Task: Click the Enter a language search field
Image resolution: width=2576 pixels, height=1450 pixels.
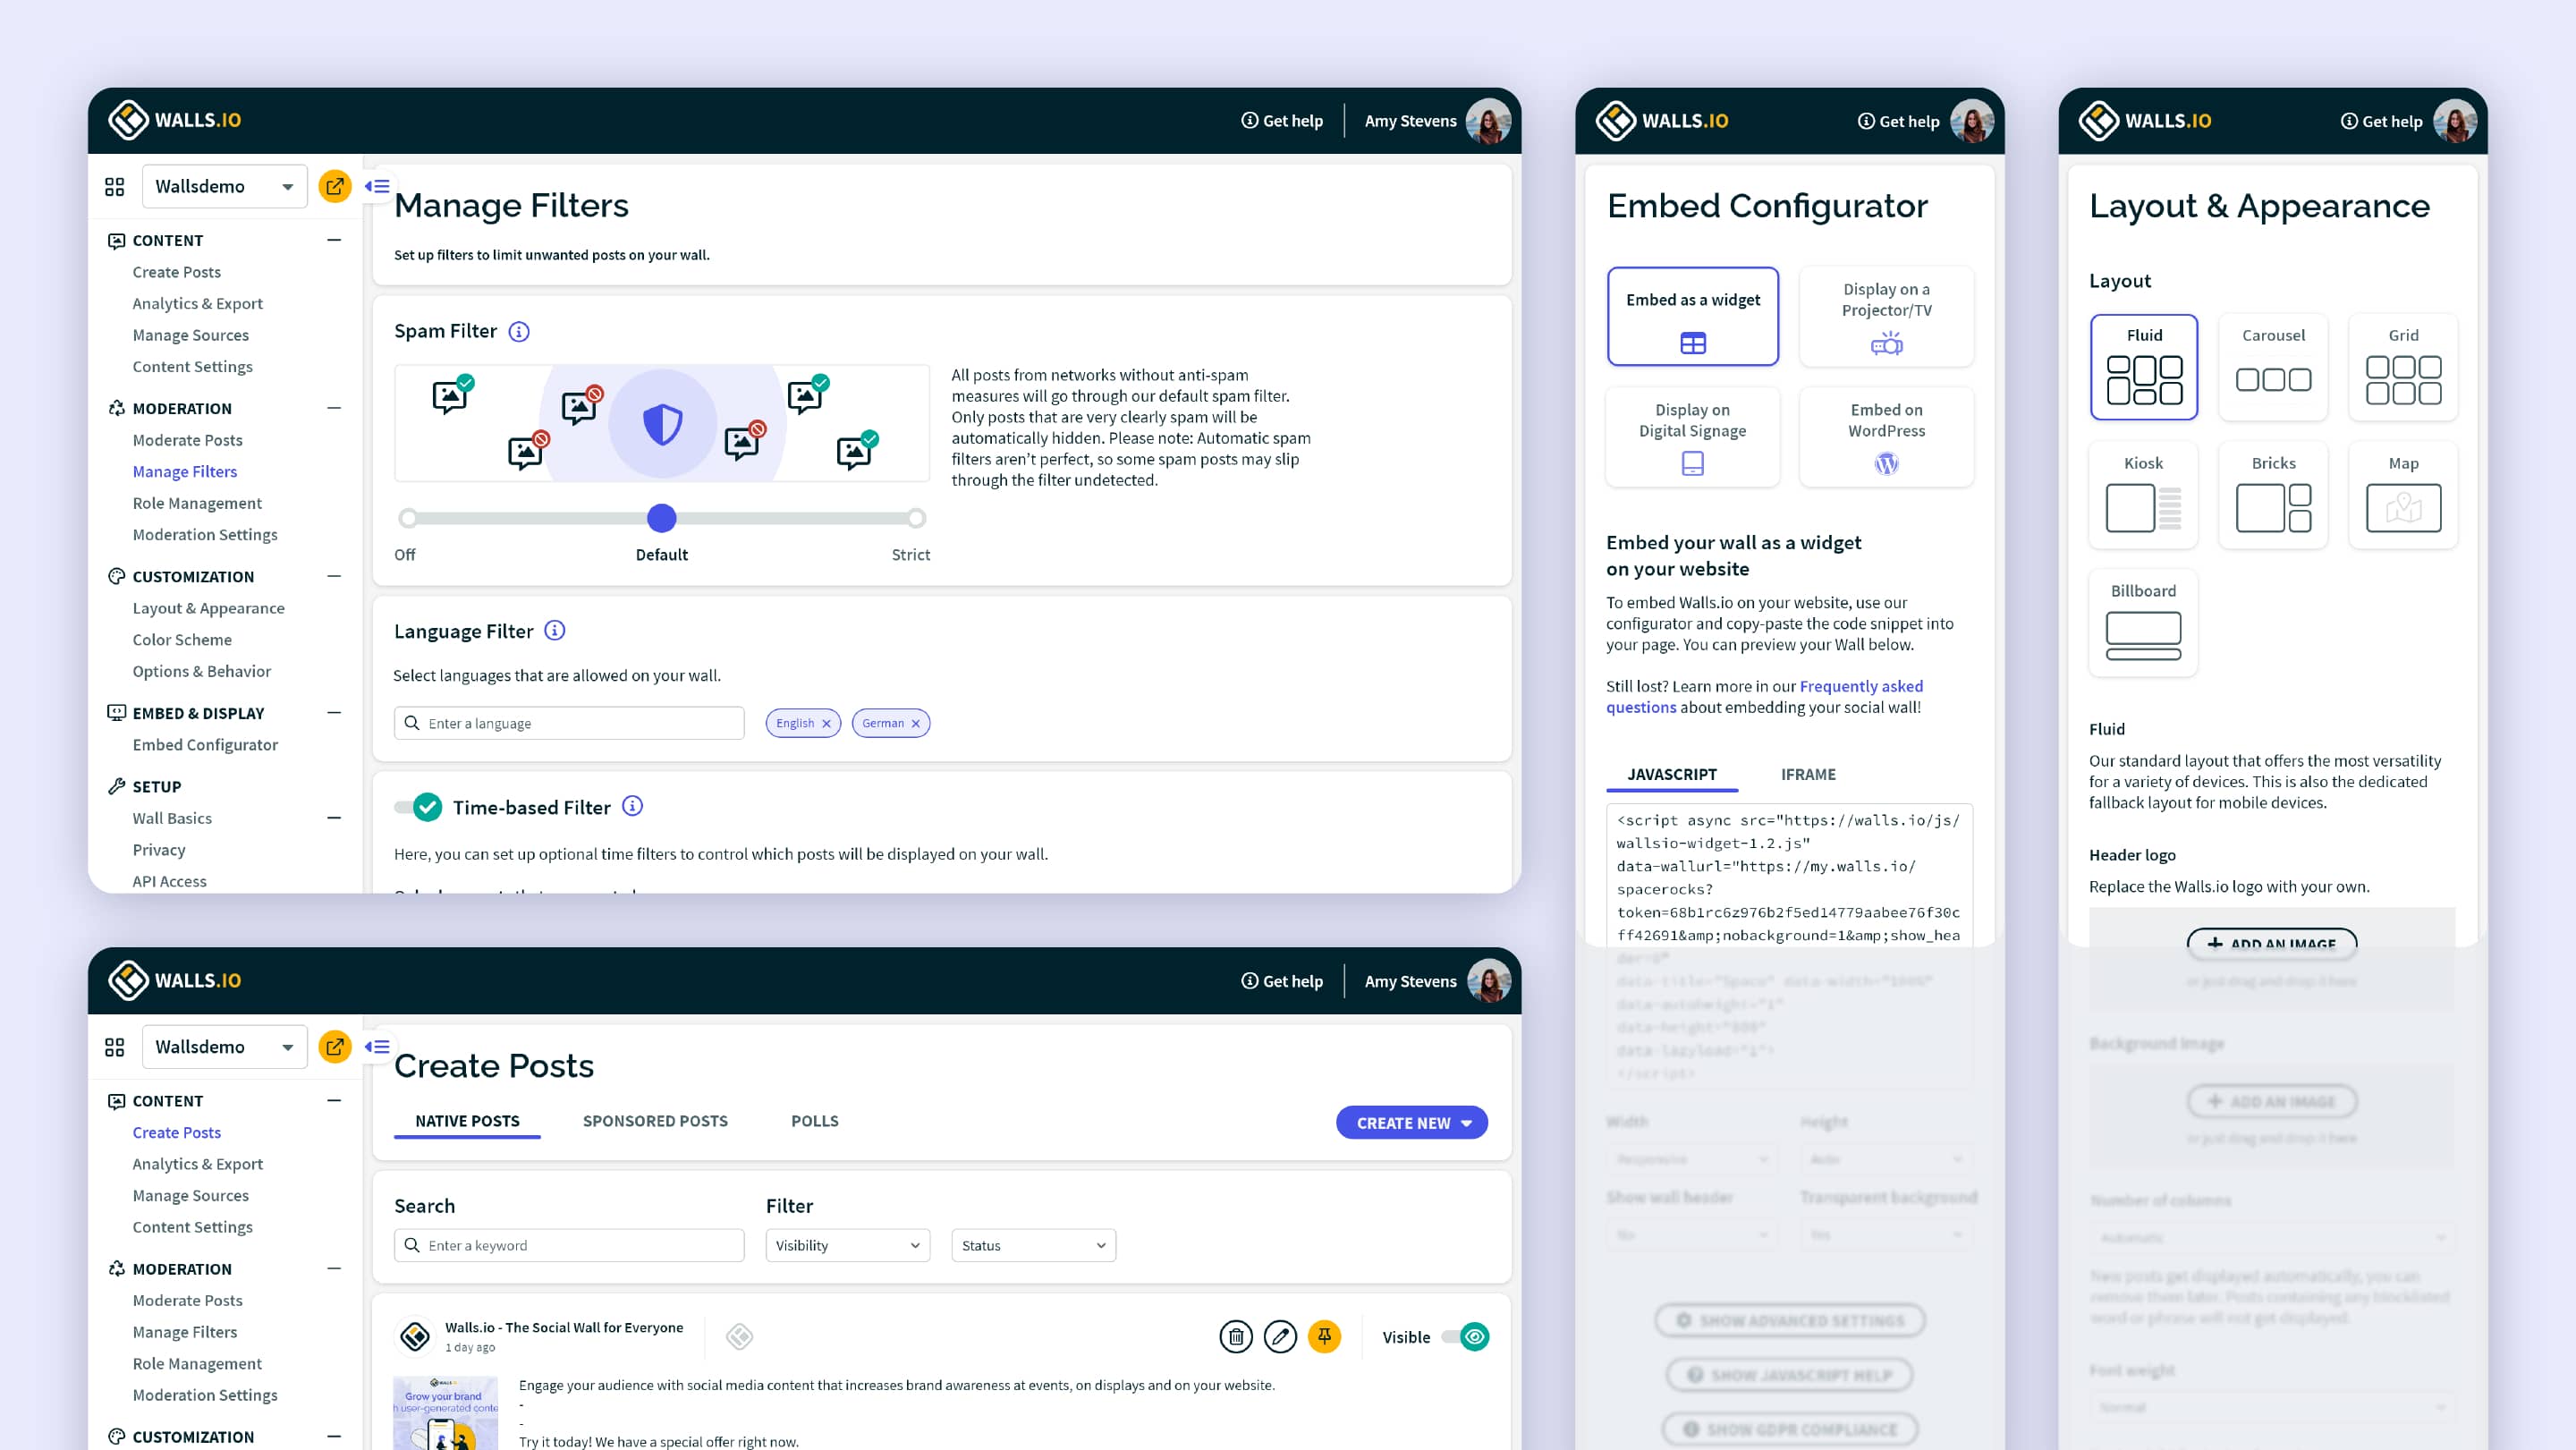Action: tap(569, 724)
